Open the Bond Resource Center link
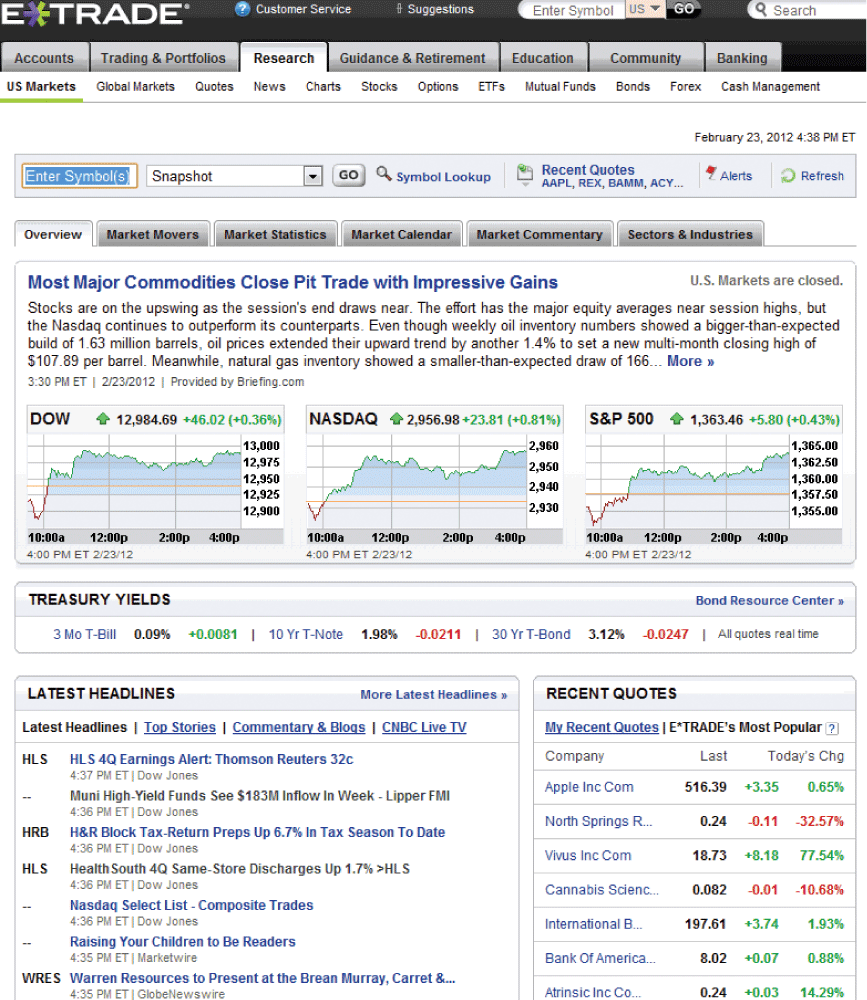 pos(769,601)
